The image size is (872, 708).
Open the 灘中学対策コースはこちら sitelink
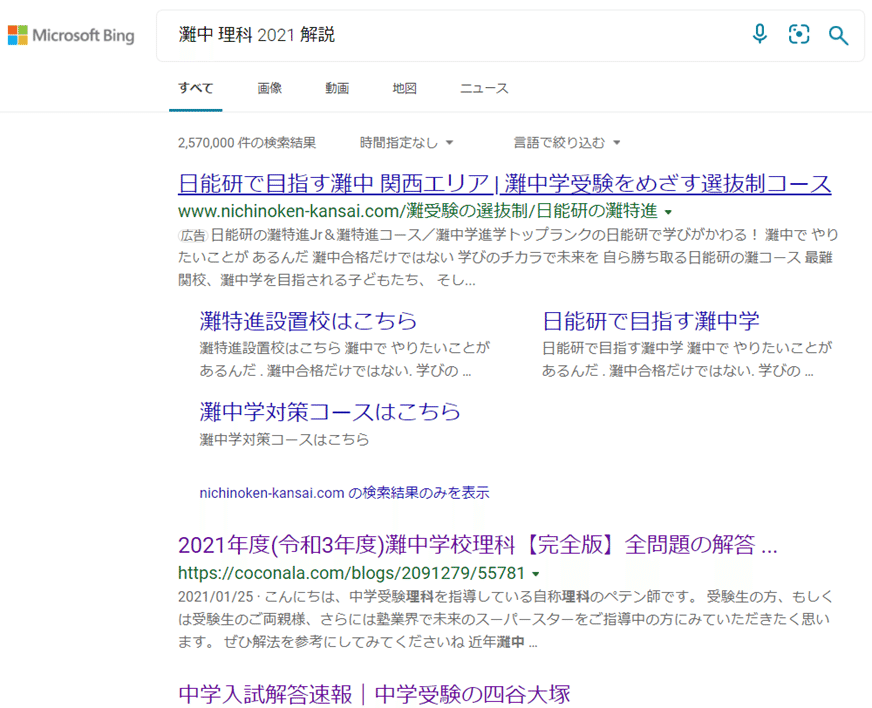(330, 412)
